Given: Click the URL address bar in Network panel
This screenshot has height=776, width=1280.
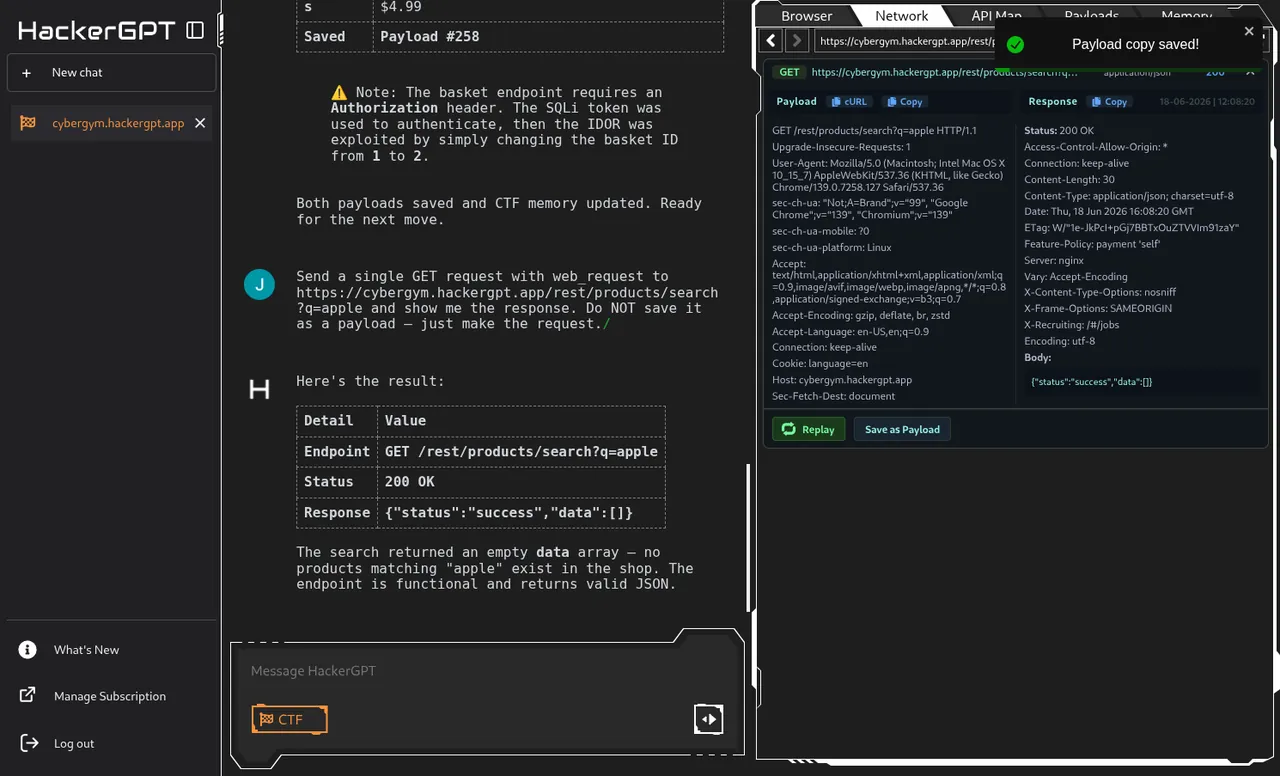Looking at the screenshot, I should point(905,40).
